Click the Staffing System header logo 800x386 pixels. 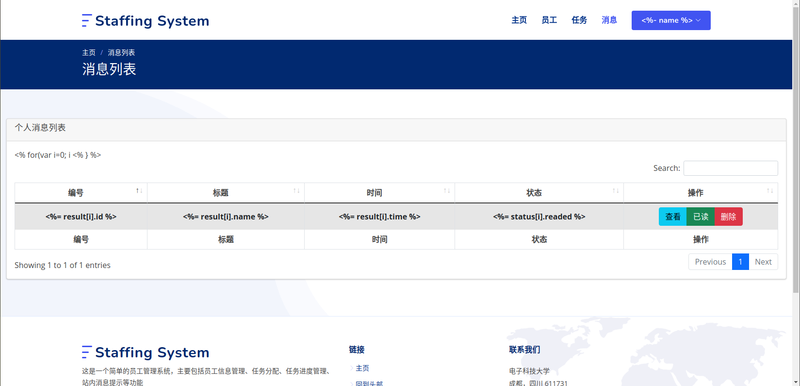click(x=145, y=21)
